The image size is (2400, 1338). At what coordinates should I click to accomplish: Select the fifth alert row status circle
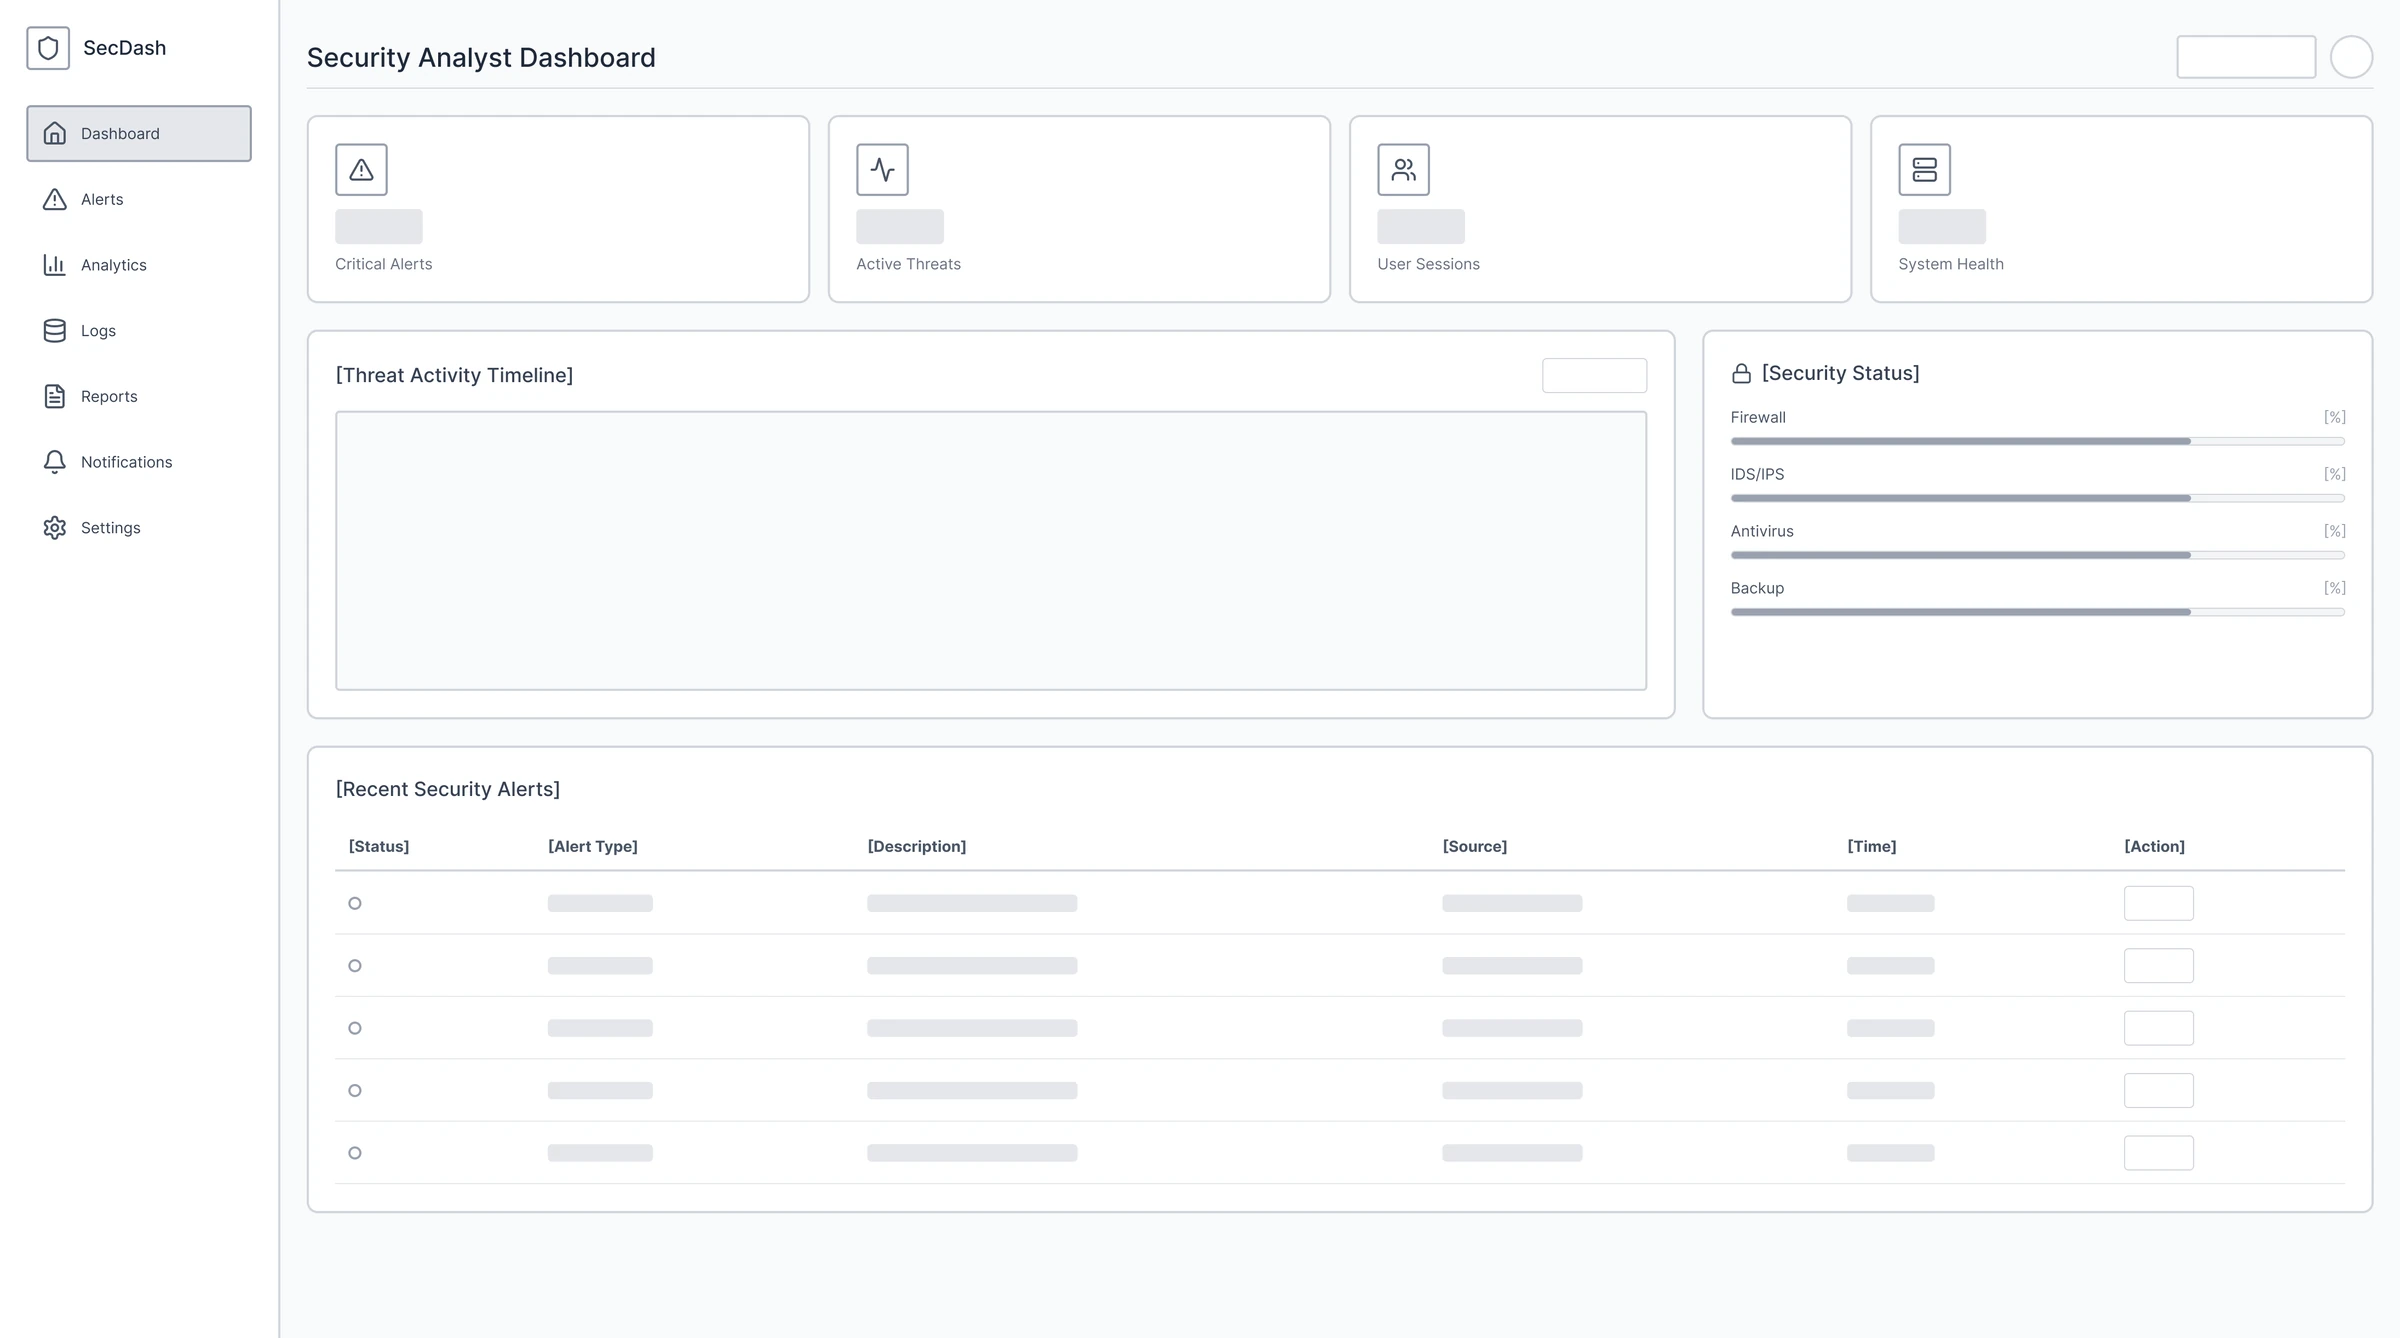pyautogui.click(x=355, y=1153)
